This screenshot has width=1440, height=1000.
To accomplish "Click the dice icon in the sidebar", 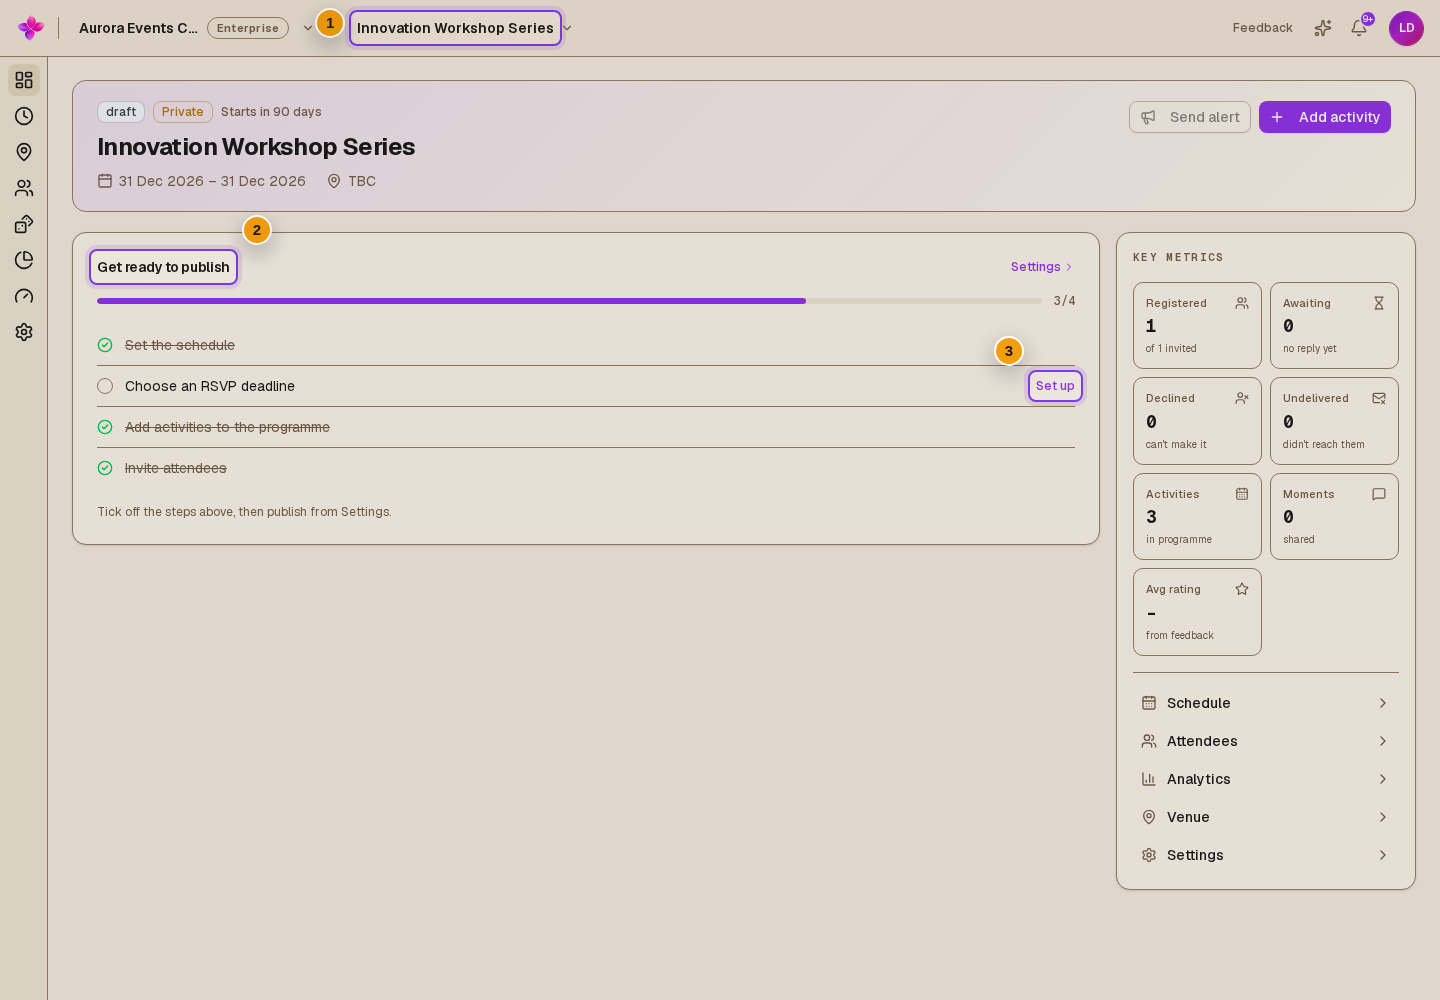I will [x=24, y=224].
